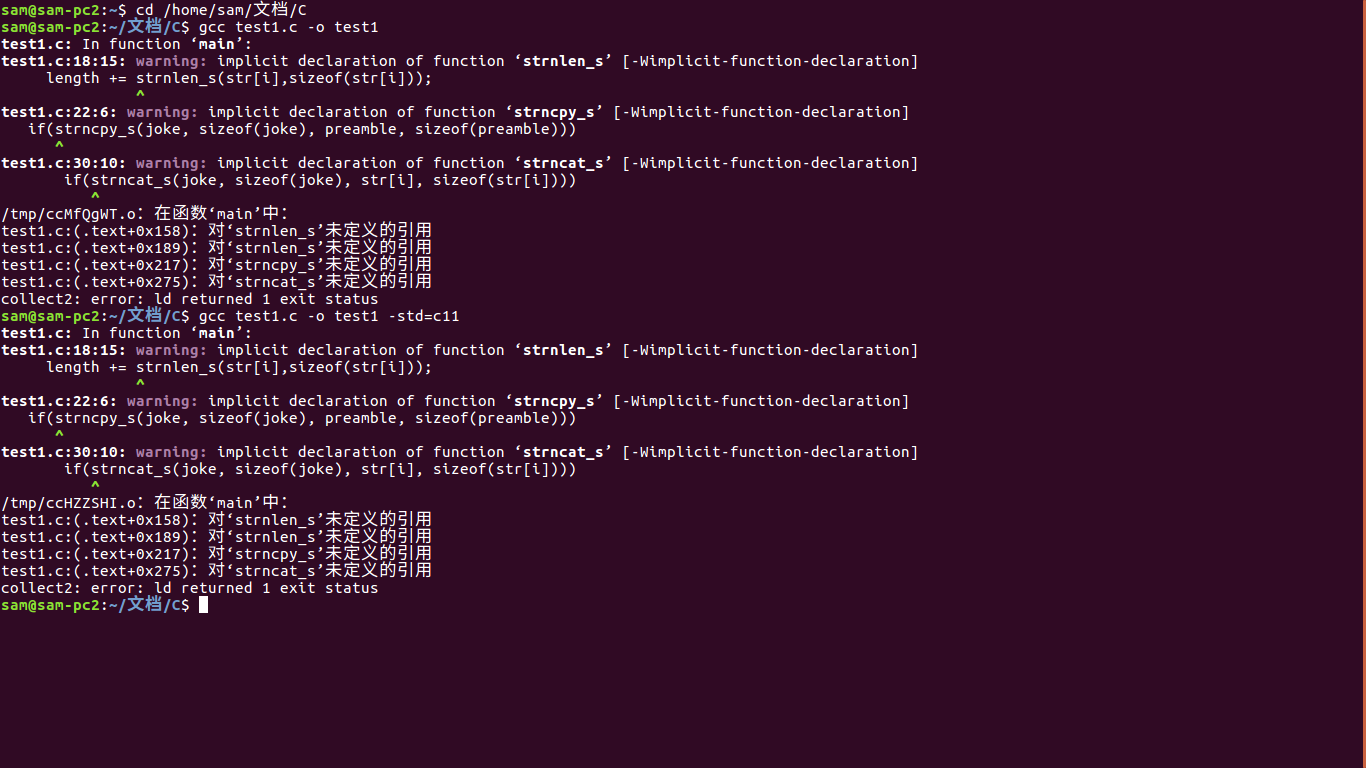
Task: Click the last 'if(strncpy_s(joke, sizeof(joke)...' code line
Action: pos(302,418)
